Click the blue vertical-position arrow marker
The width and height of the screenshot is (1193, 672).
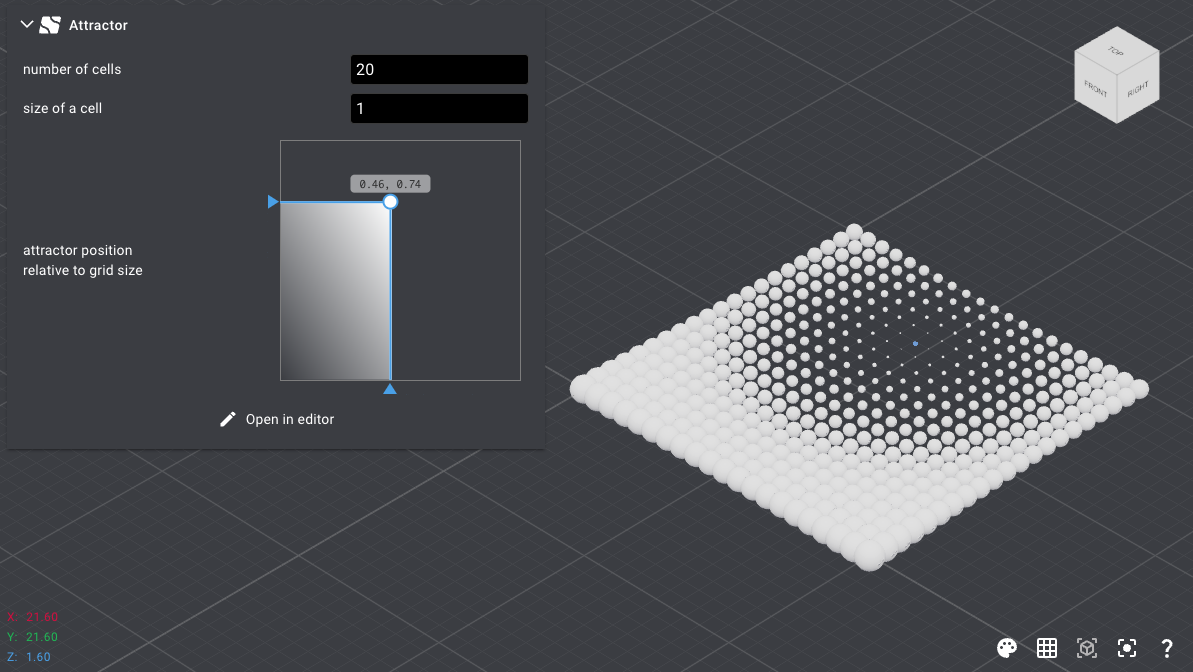[272, 202]
